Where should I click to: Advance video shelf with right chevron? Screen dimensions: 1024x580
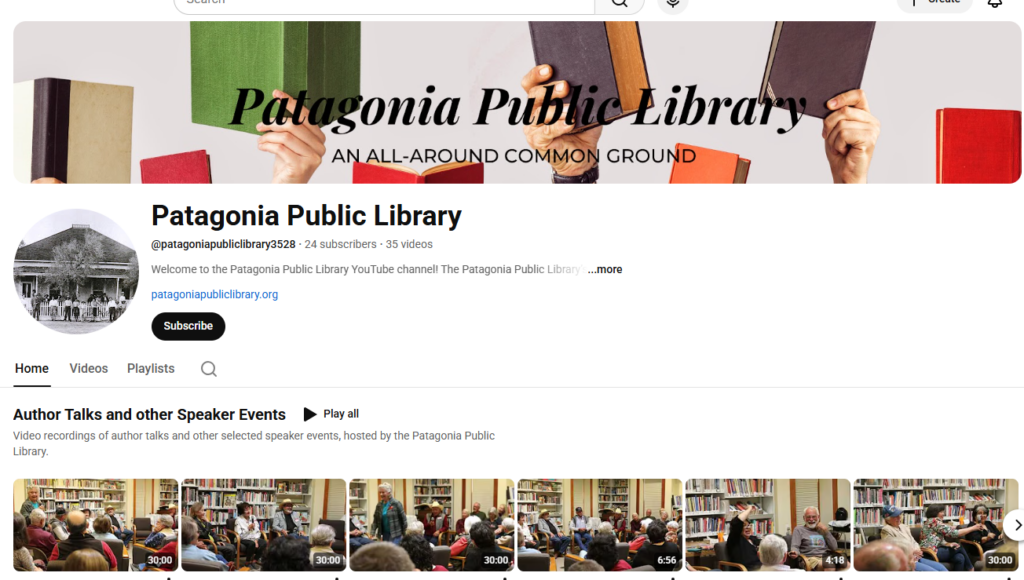1016,525
